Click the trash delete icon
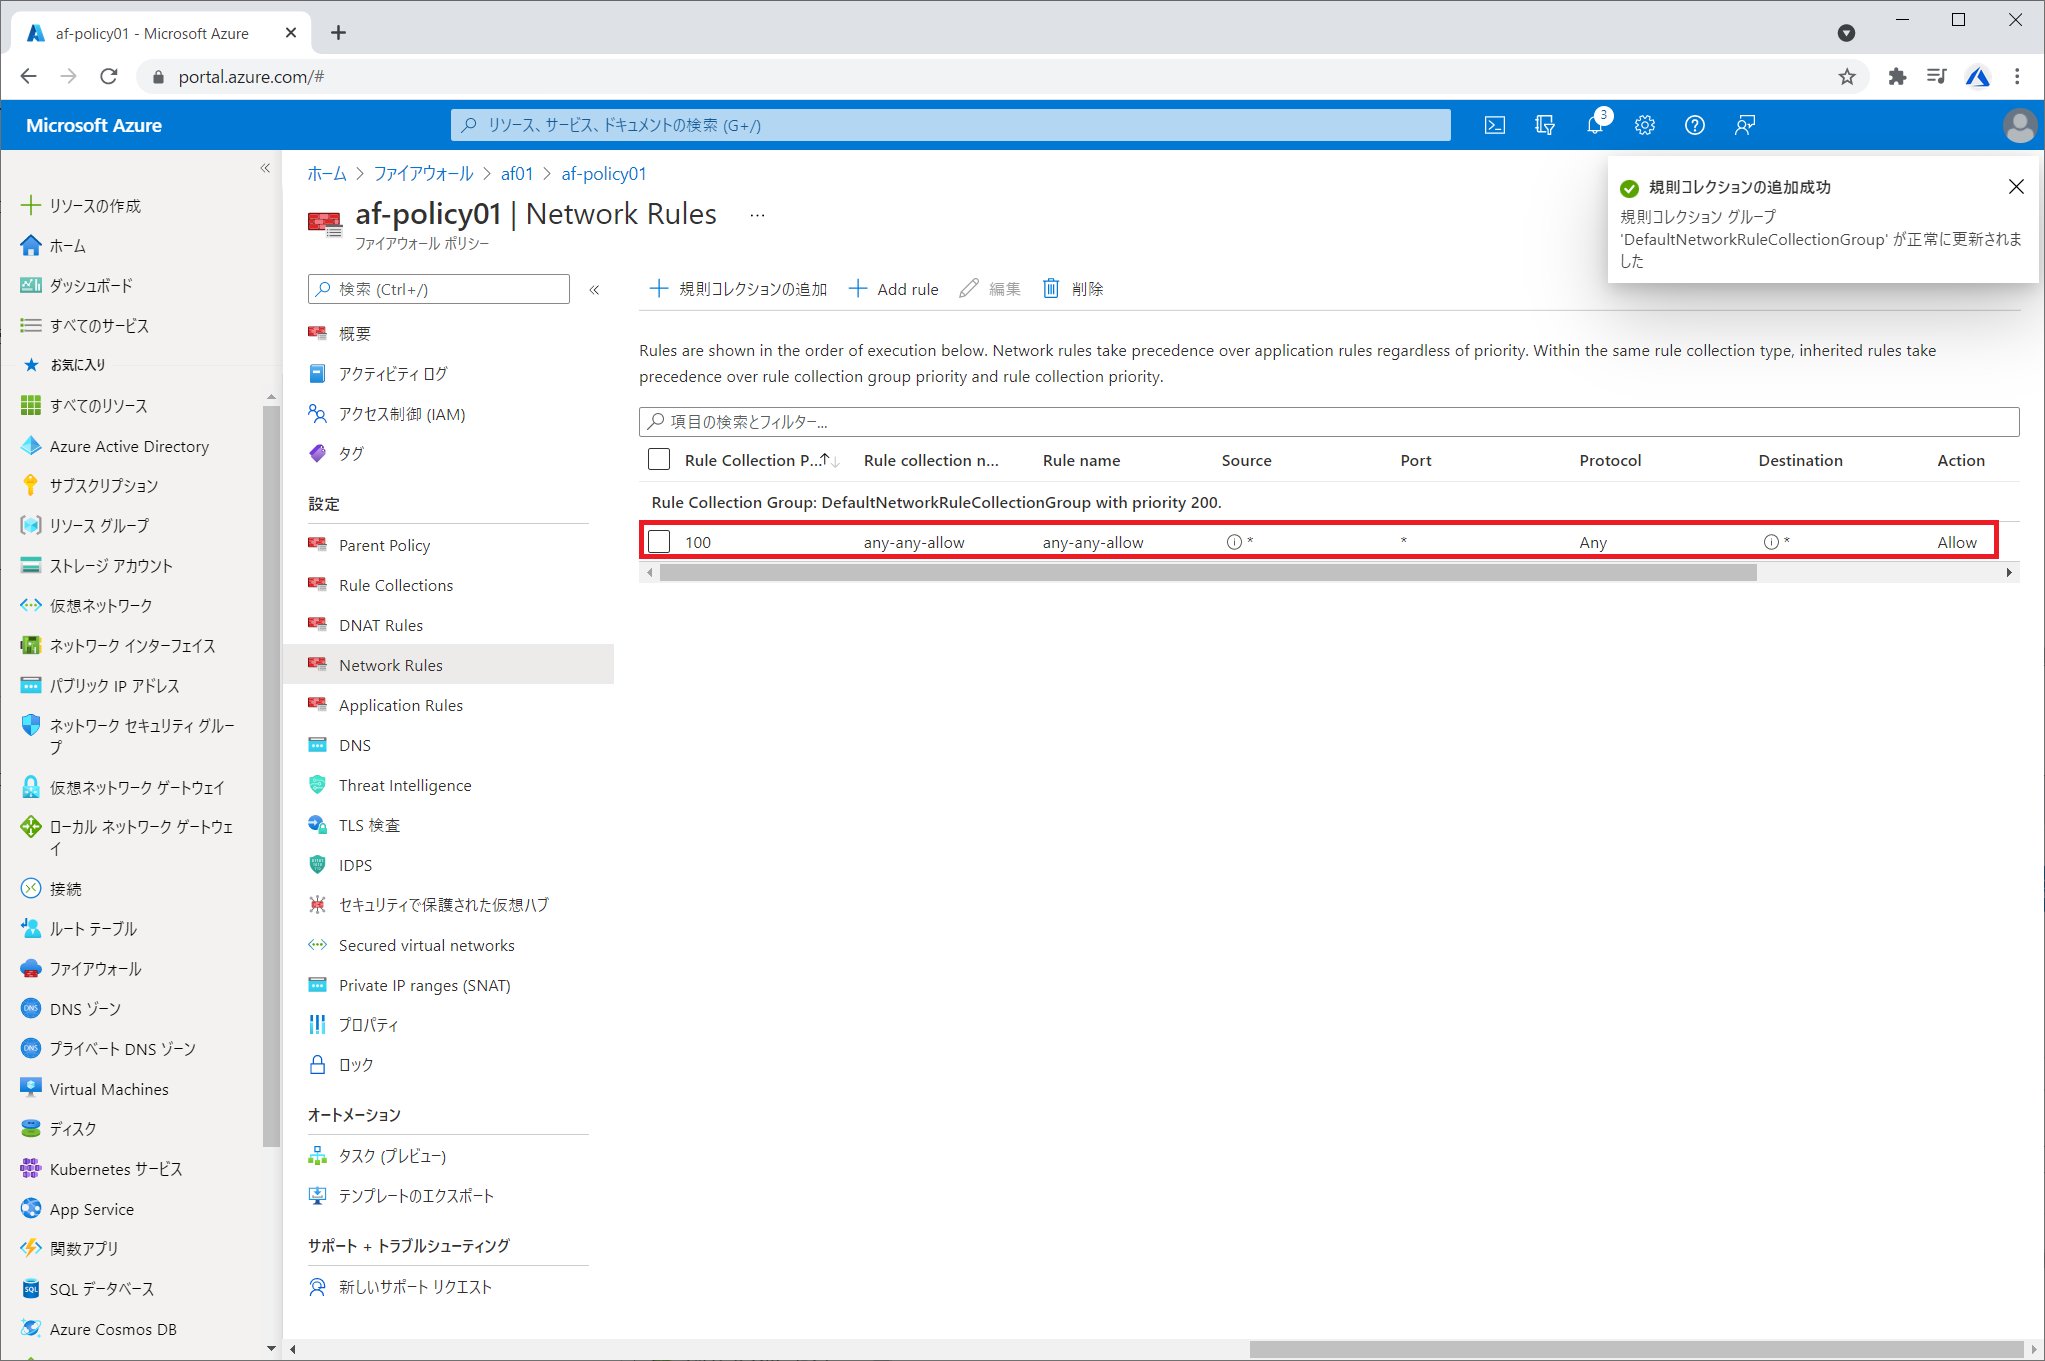 pos(1051,288)
